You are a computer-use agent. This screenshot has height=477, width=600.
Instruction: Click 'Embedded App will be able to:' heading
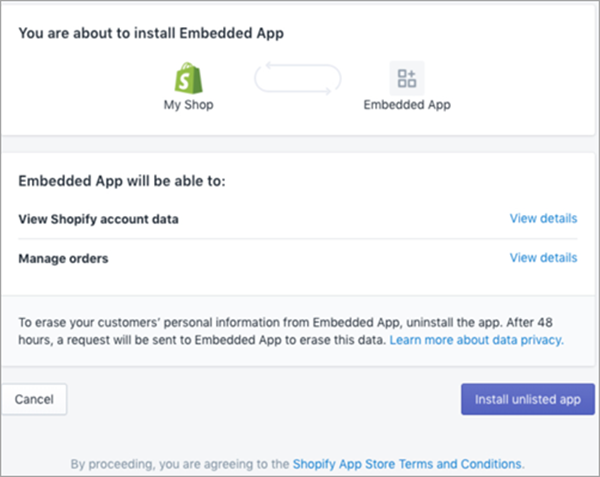tap(122, 182)
